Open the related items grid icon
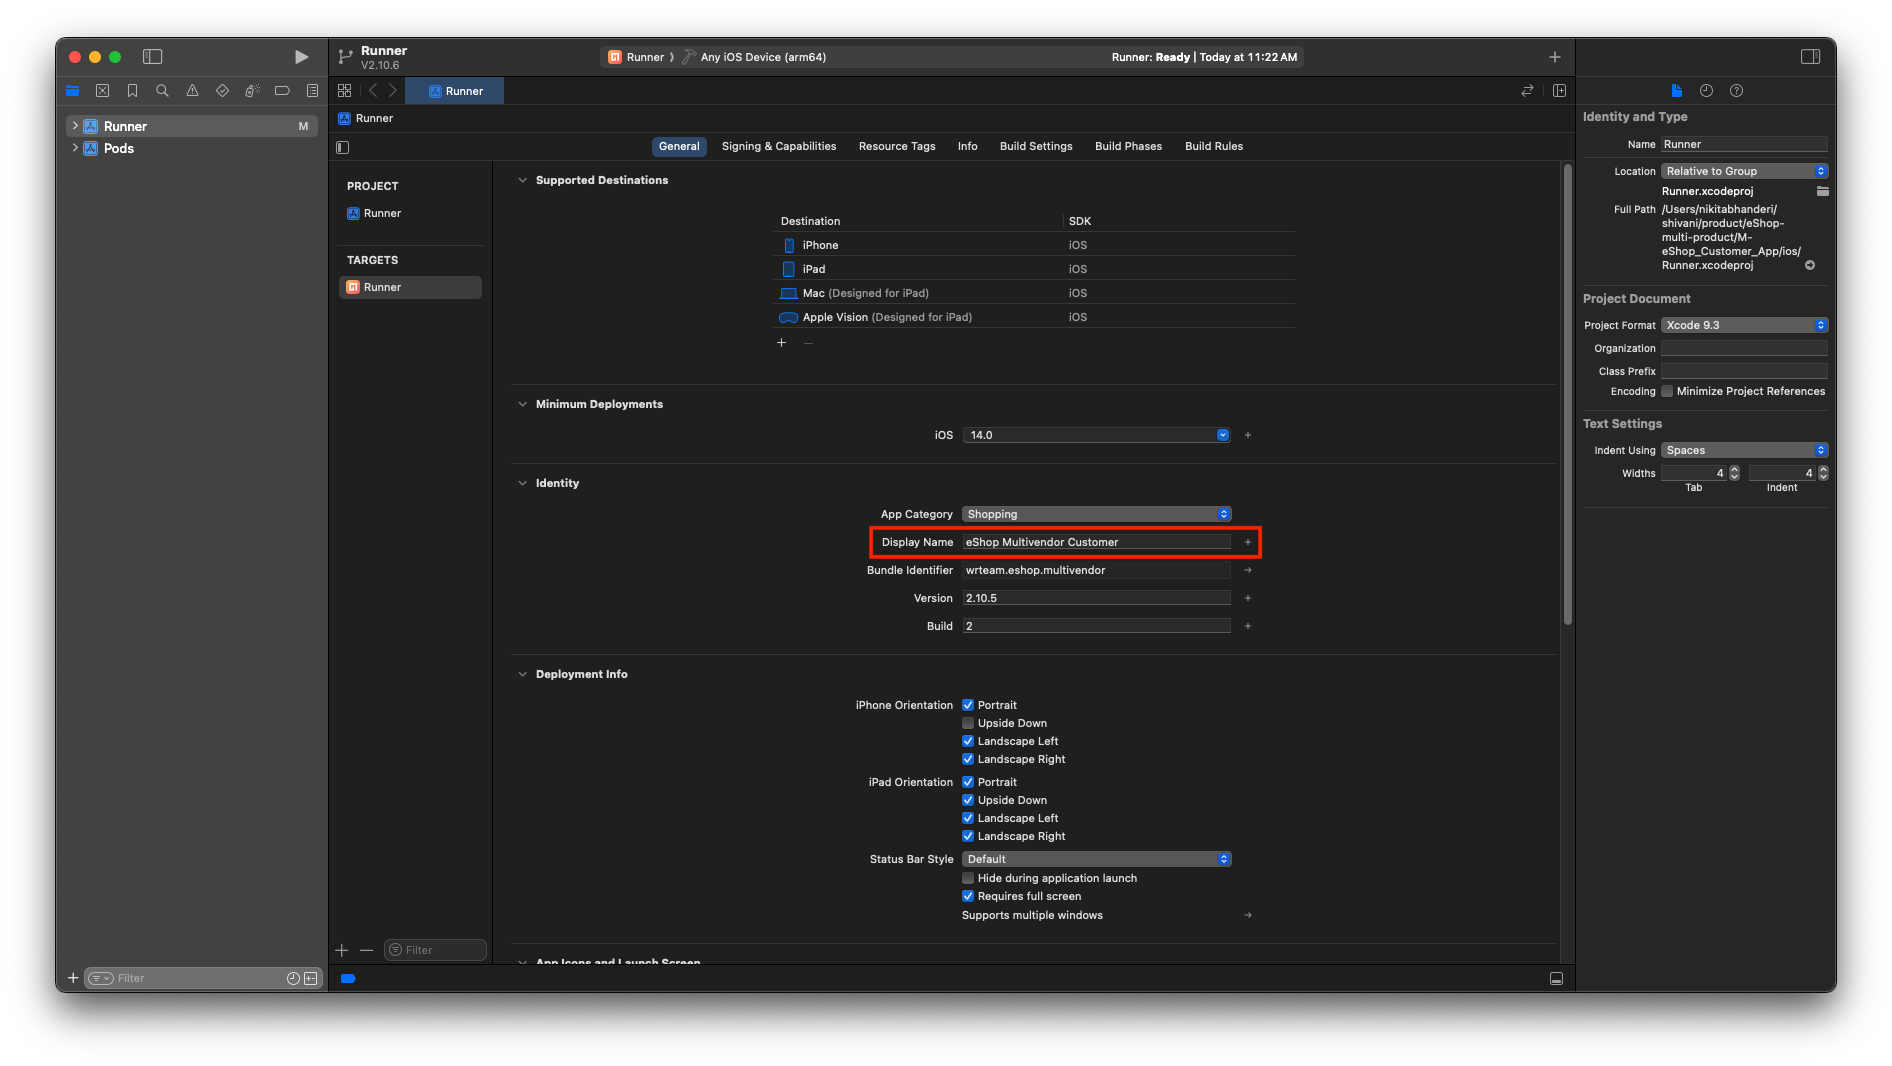Screen dimensions: 1892x1066 coord(345,91)
